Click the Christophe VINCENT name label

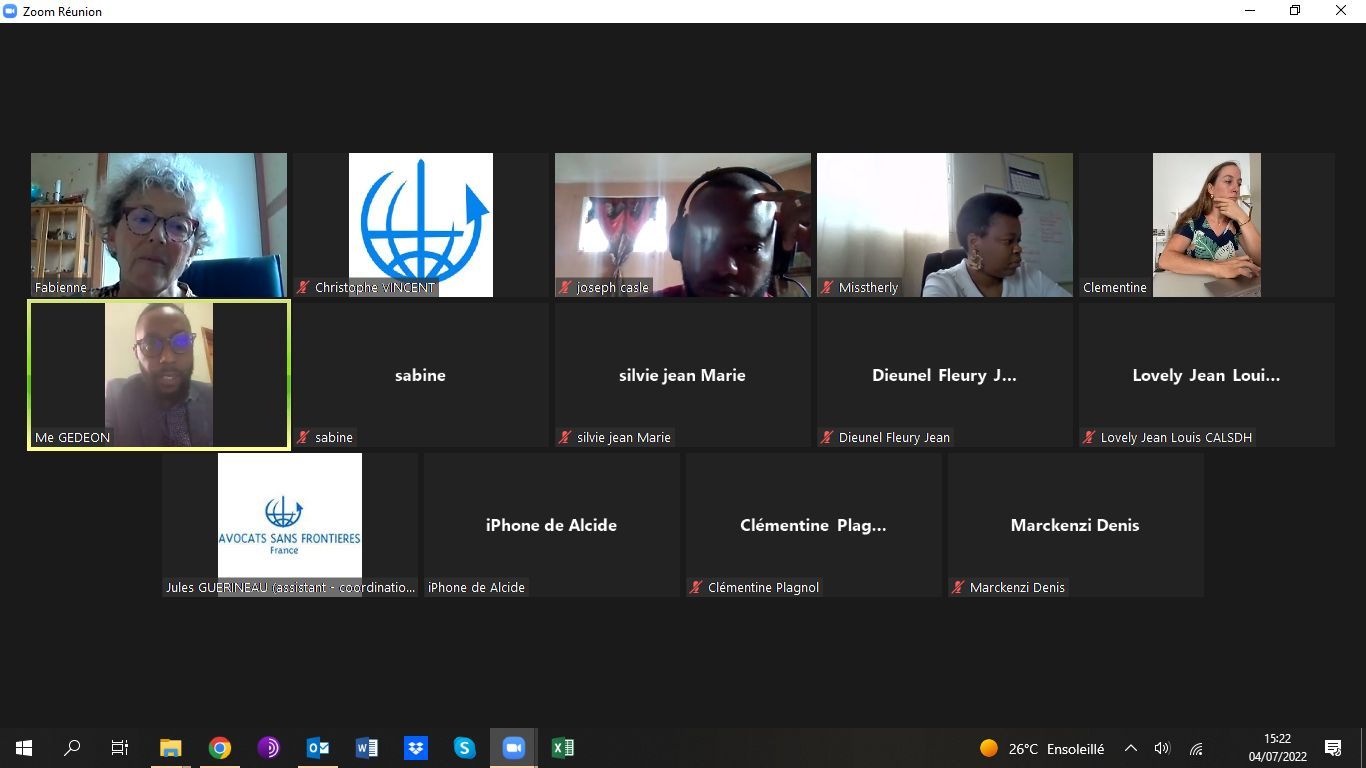[x=375, y=287]
